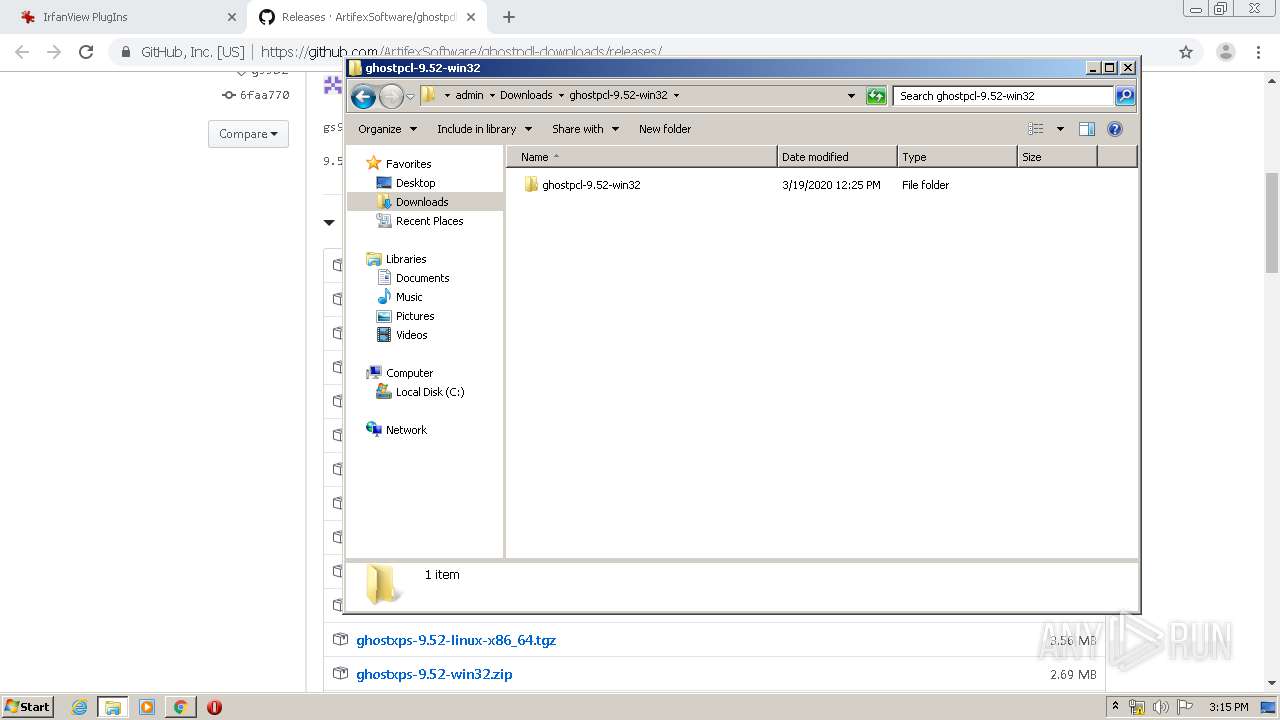This screenshot has width=1280, height=720.
Task: Click the search magnifier icon in Explorer
Action: click(x=1125, y=96)
